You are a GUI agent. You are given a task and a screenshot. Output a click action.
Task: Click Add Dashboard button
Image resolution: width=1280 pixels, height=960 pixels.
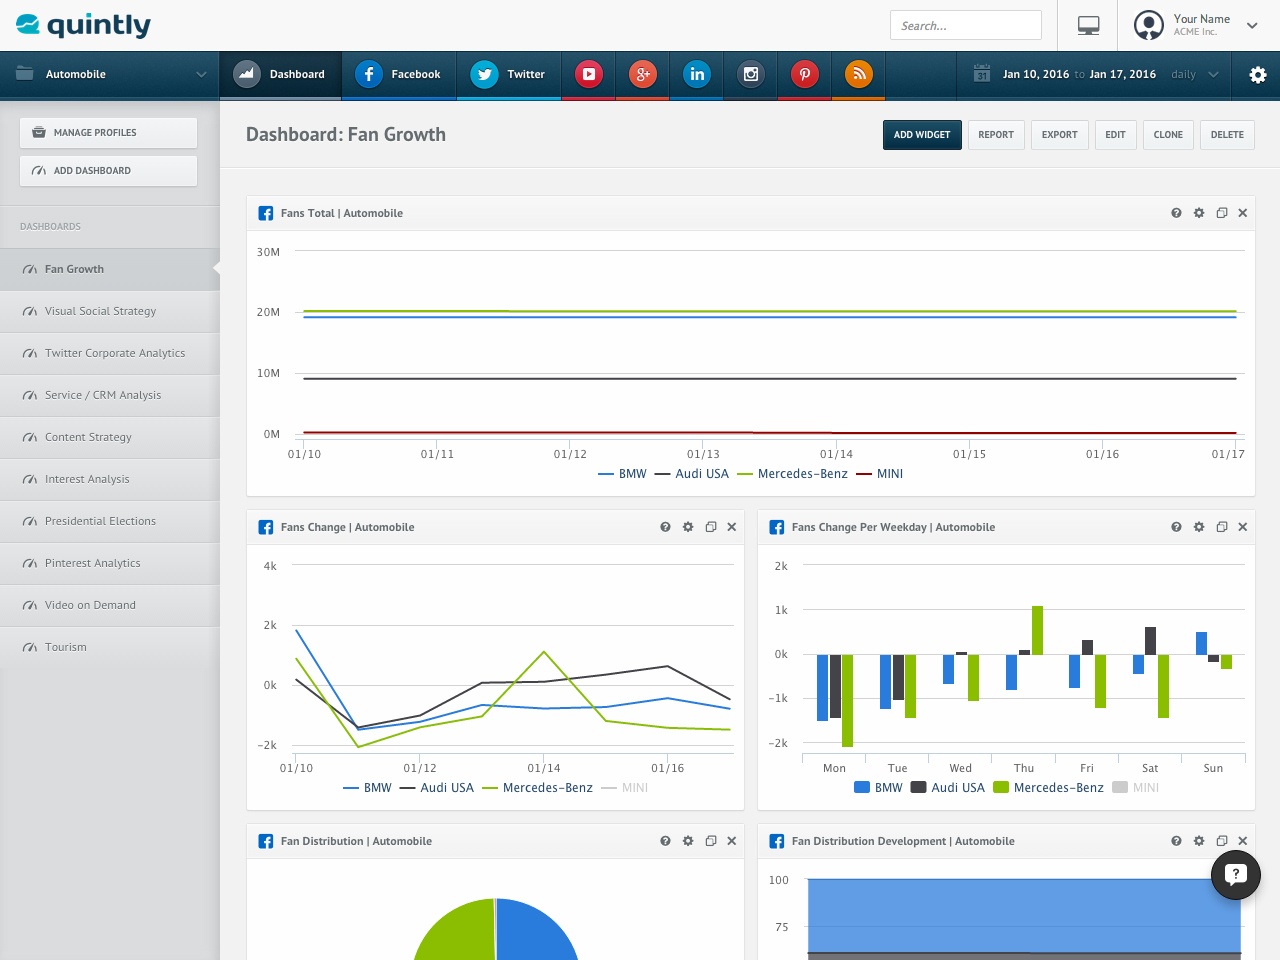pos(108,171)
